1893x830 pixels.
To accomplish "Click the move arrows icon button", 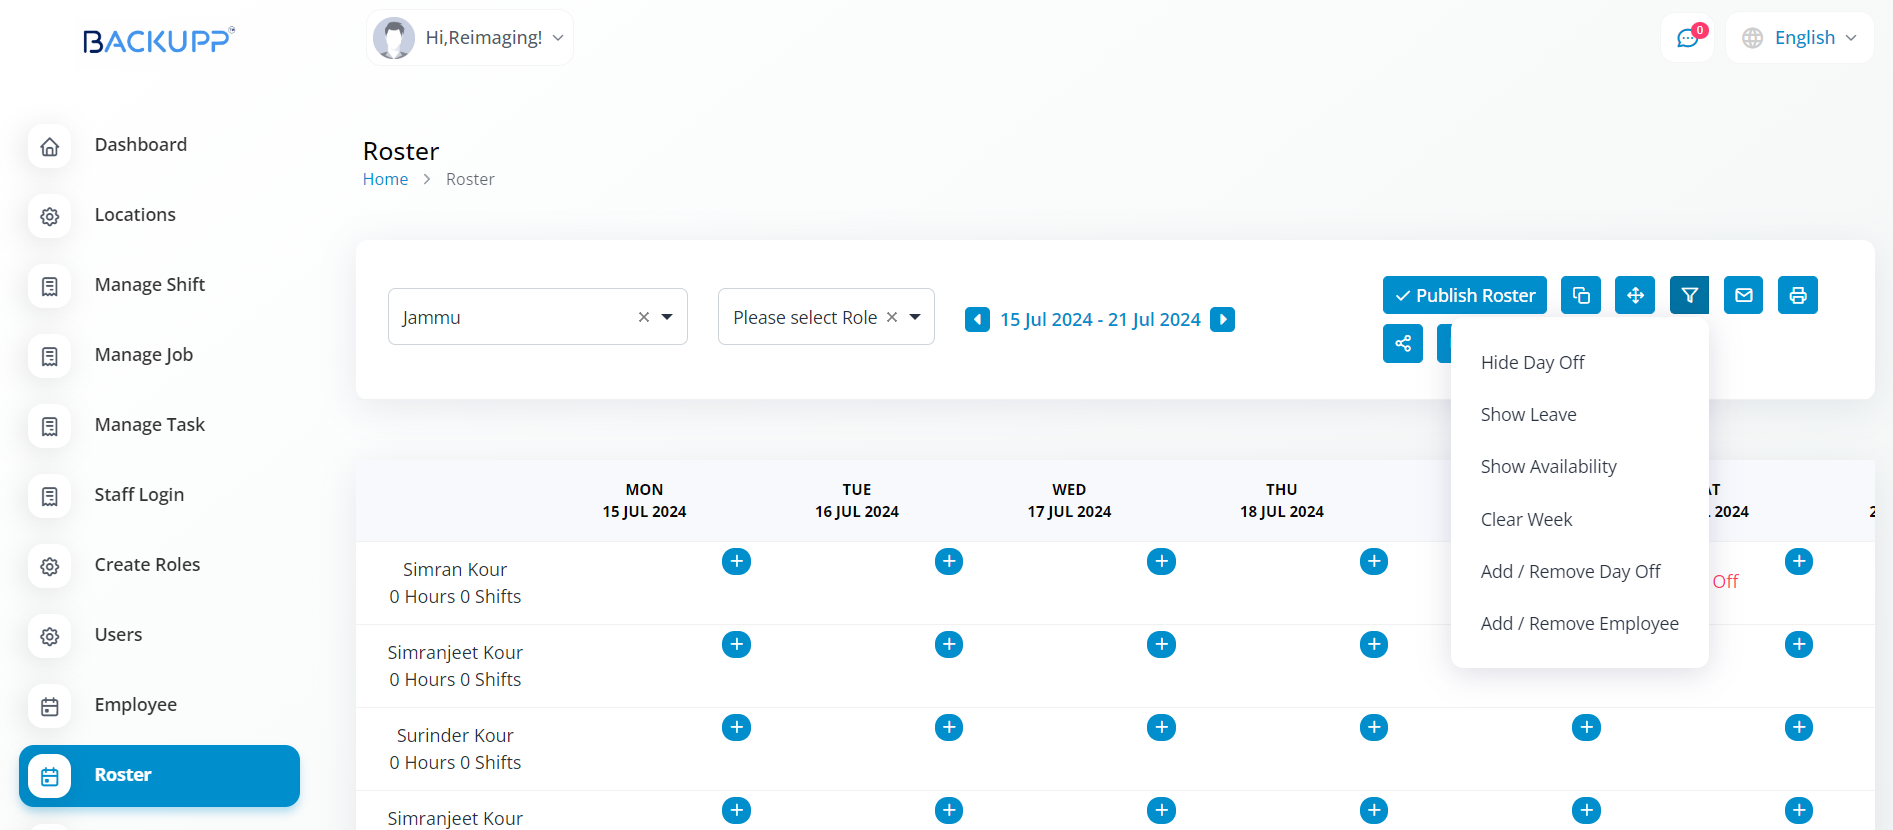I will pyautogui.click(x=1634, y=295).
